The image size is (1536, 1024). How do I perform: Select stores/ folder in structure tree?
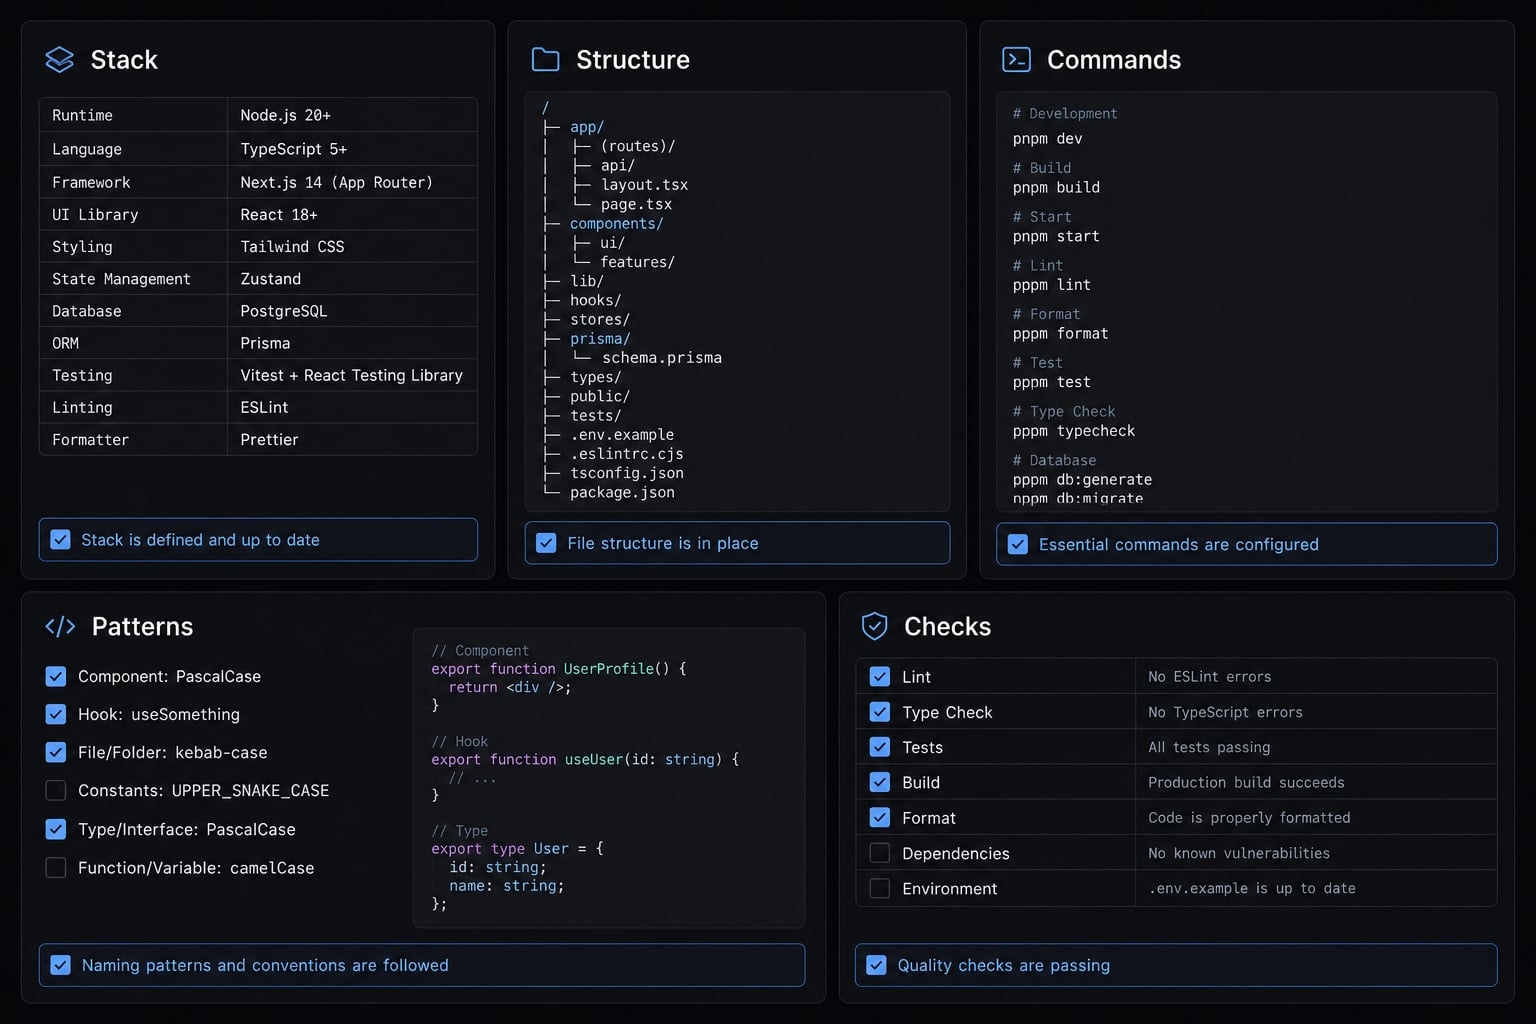[600, 319]
